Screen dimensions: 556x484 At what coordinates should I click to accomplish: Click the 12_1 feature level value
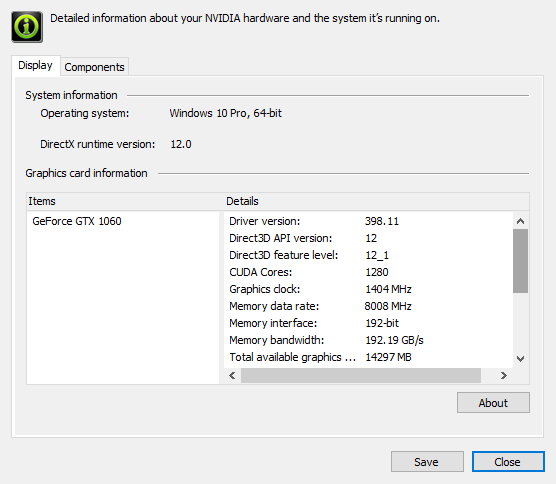point(377,255)
